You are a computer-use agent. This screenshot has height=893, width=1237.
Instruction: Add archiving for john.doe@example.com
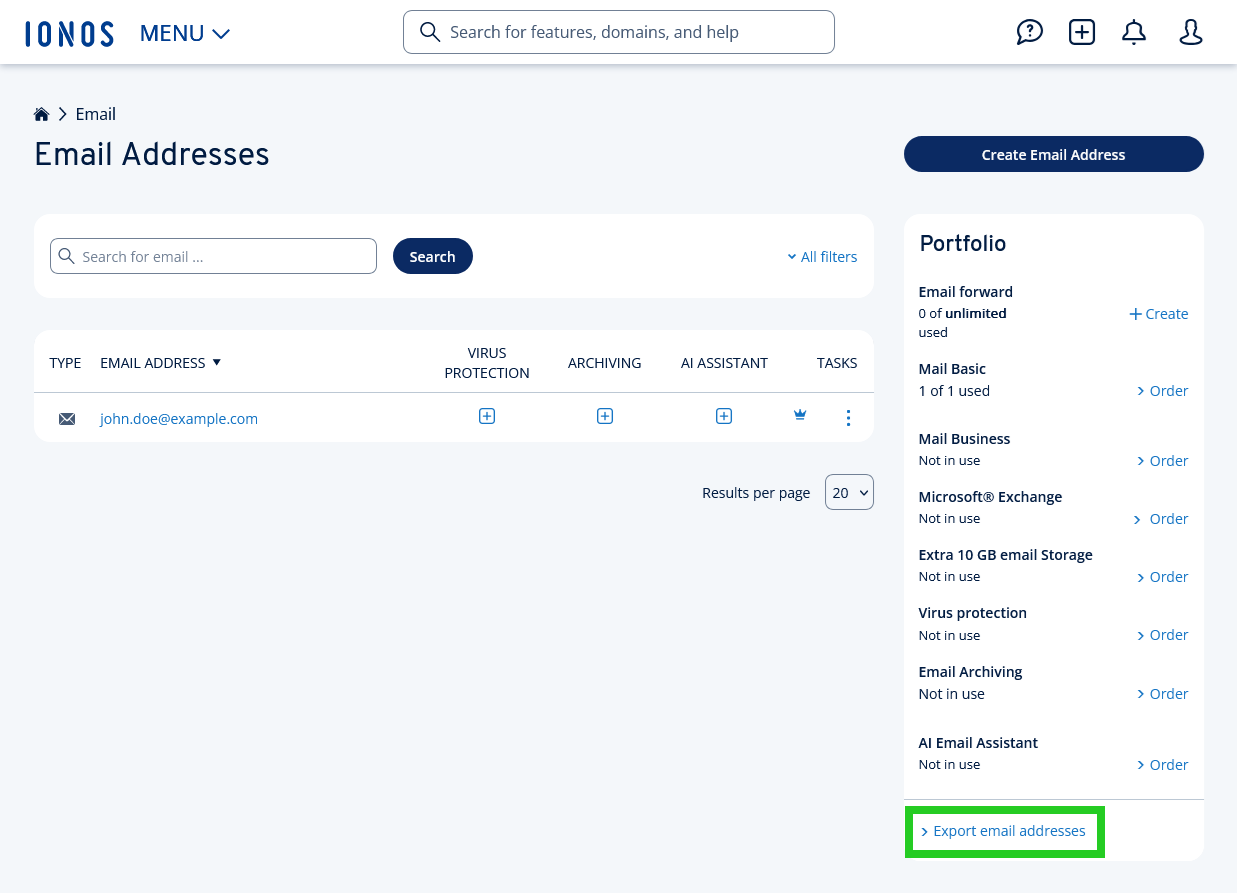[x=605, y=416]
